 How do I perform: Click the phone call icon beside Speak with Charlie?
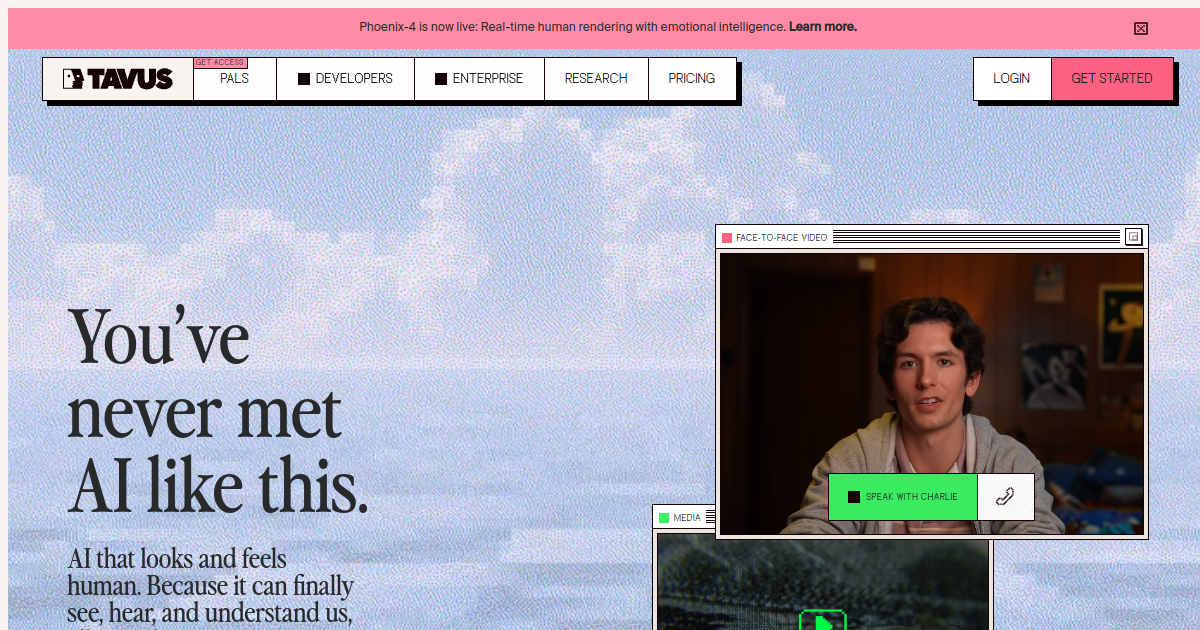[1005, 497]
